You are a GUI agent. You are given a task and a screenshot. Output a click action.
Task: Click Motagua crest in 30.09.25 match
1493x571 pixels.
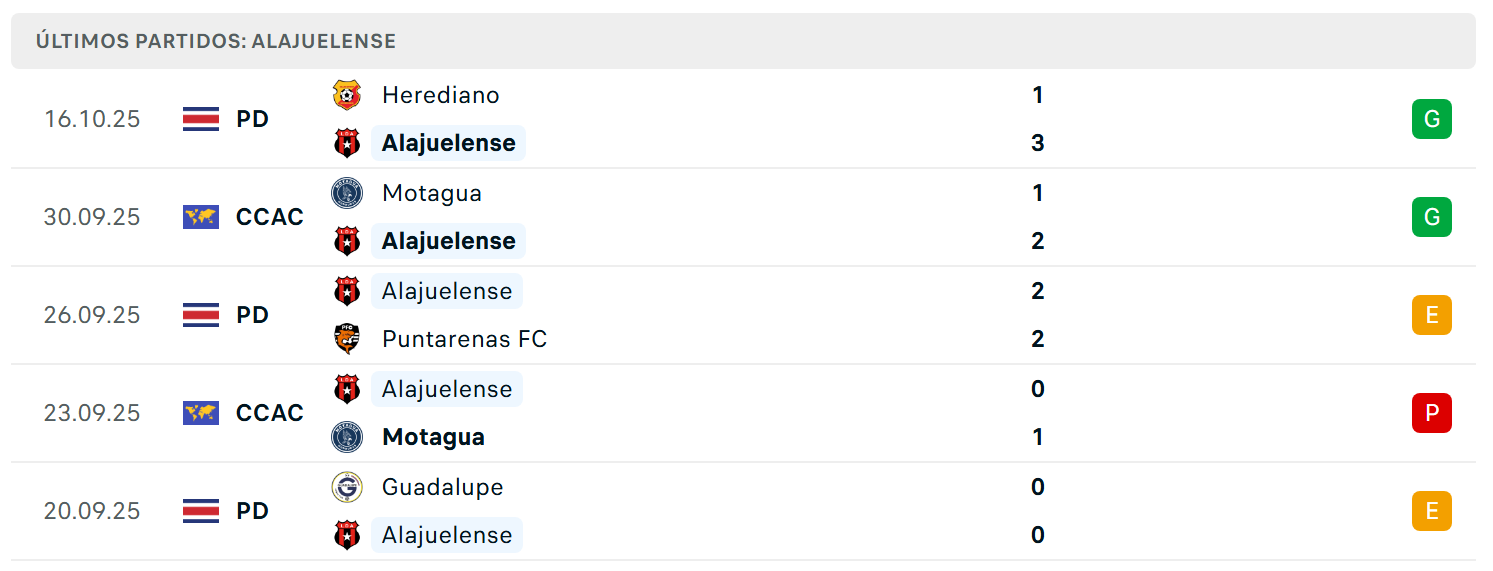(347, 193)
